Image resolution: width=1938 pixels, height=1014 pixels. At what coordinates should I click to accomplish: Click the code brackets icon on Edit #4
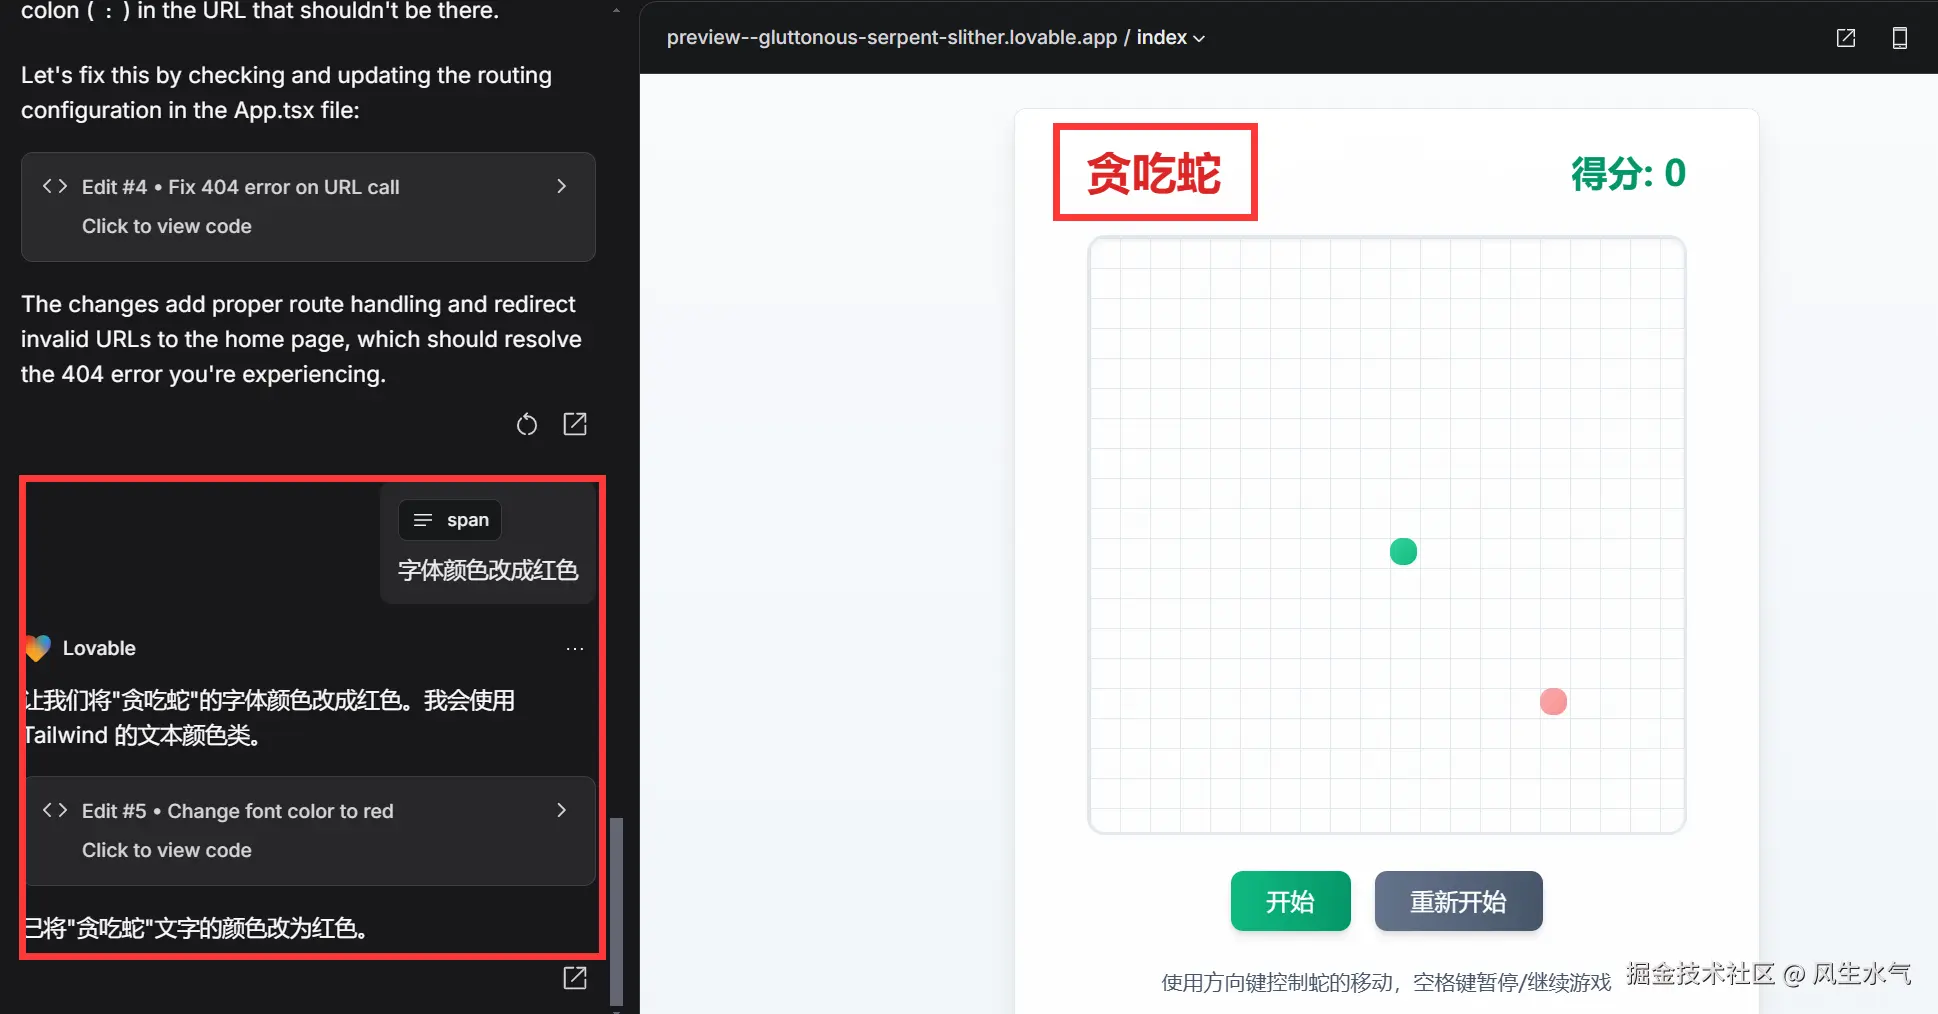click(x=55, y=187)
